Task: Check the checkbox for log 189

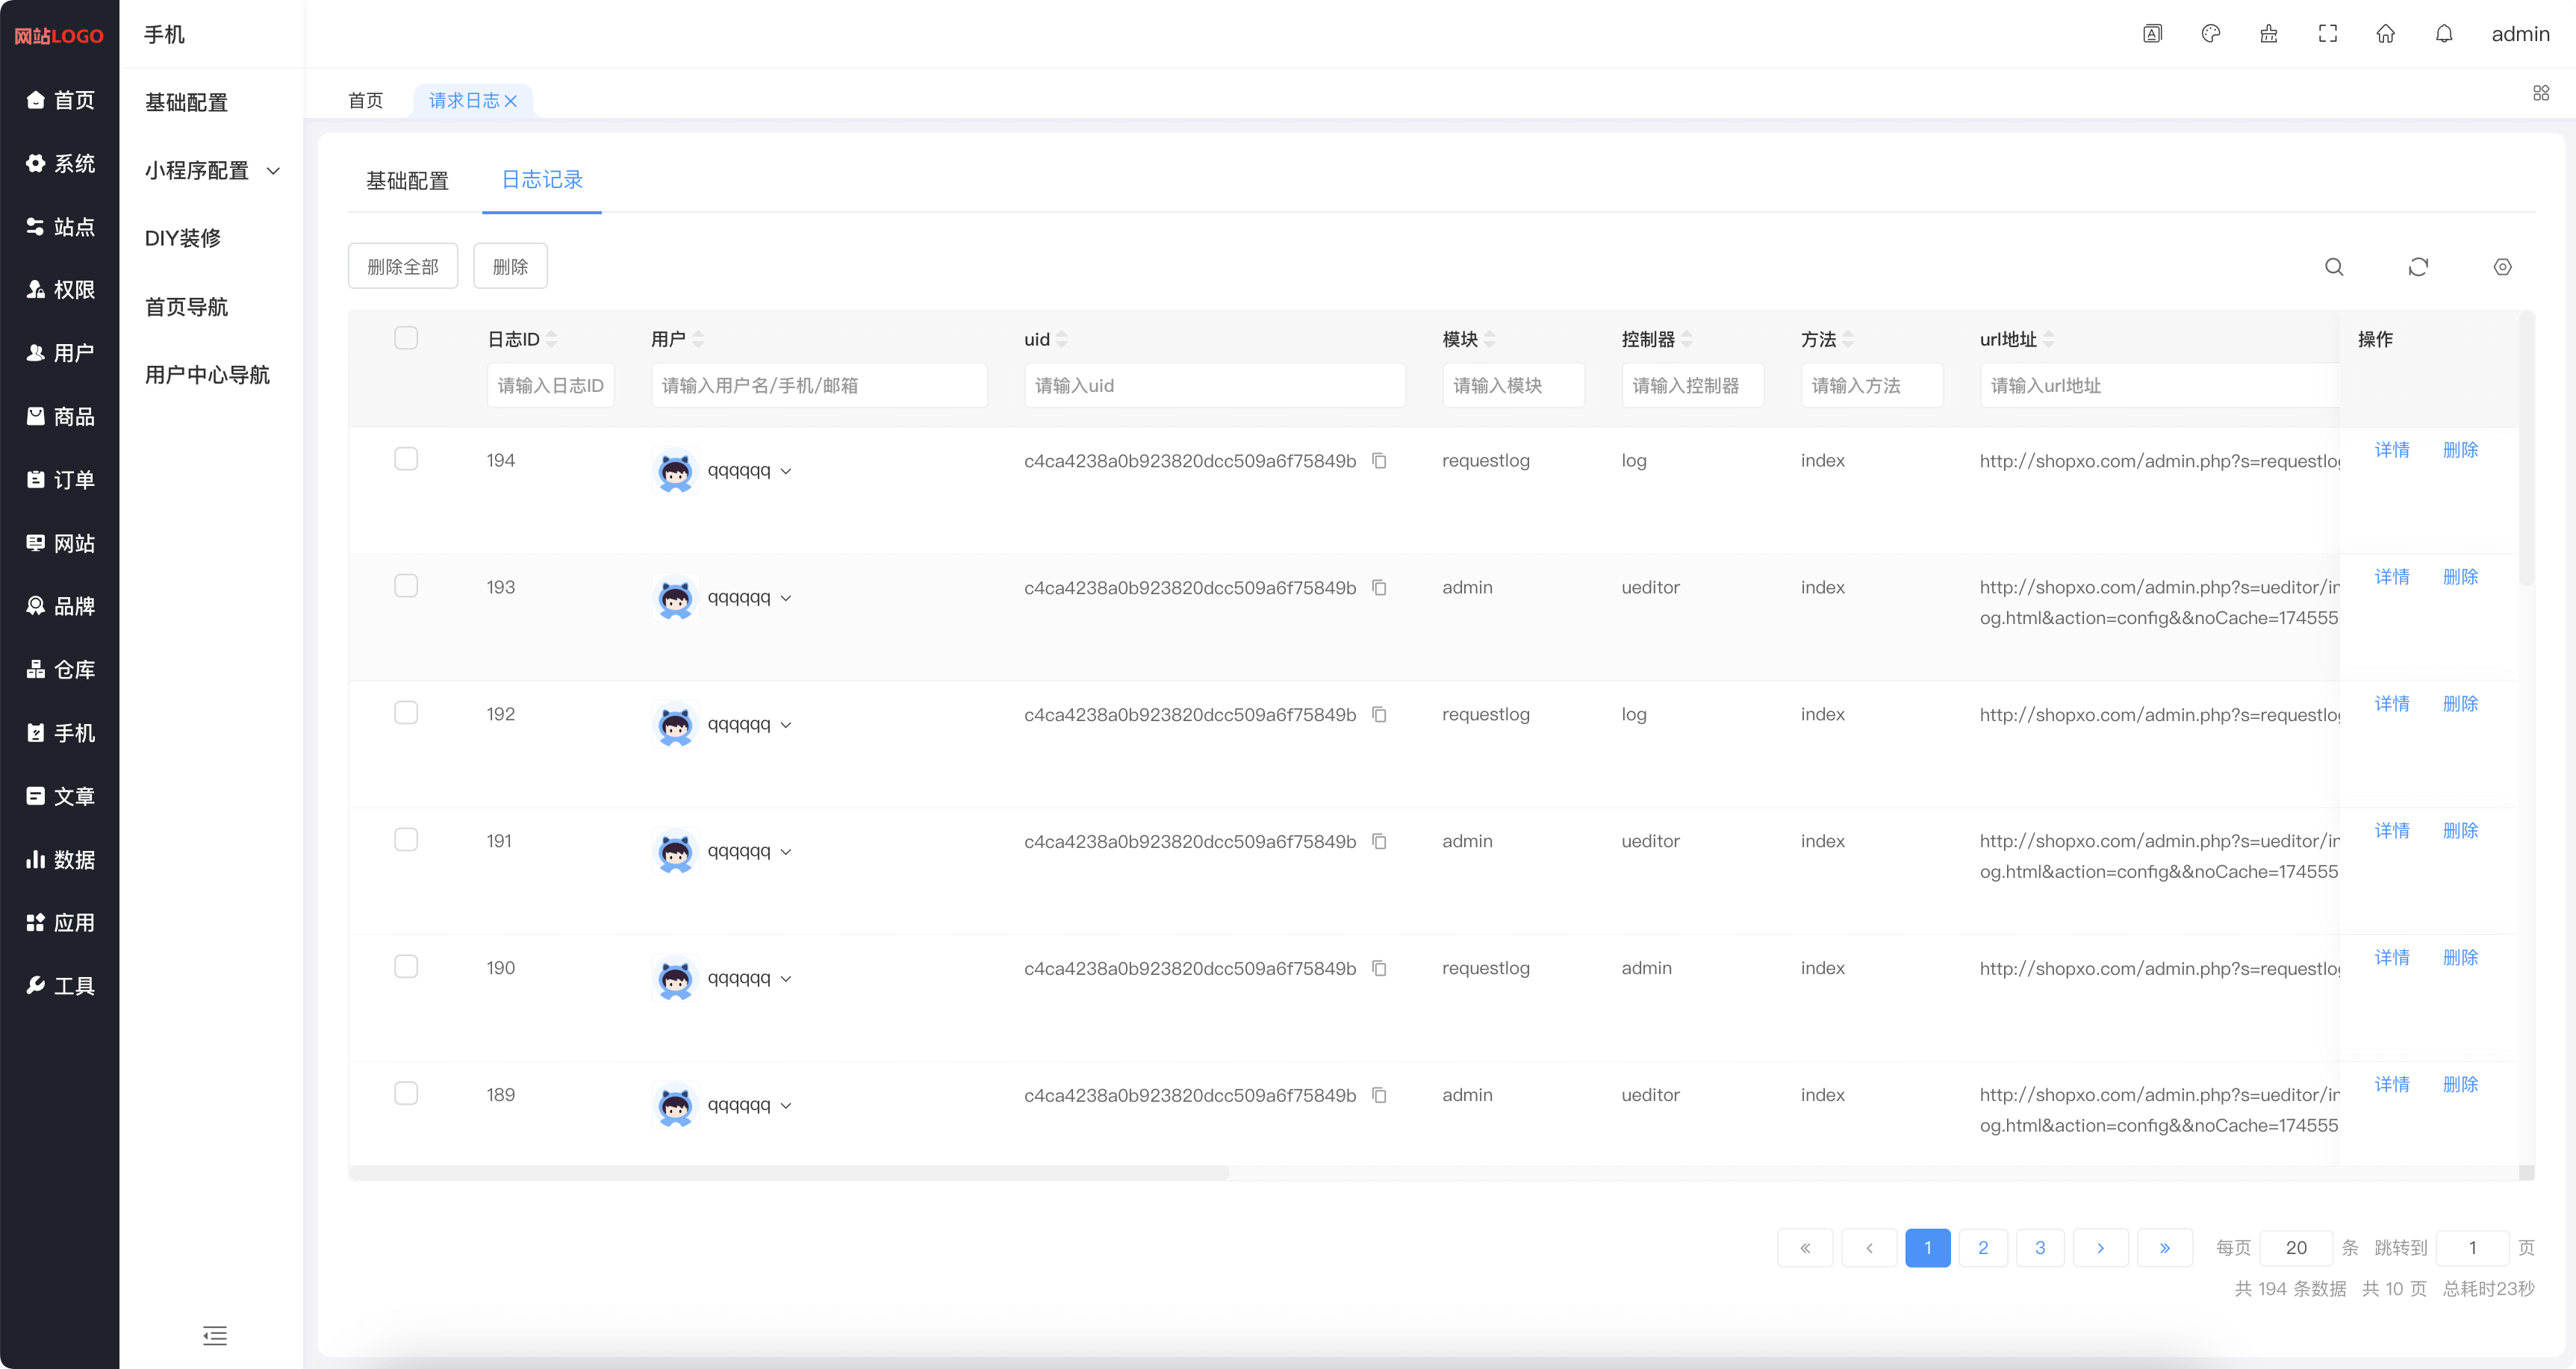Action: pyautogui.click(x=406, y=1093)
